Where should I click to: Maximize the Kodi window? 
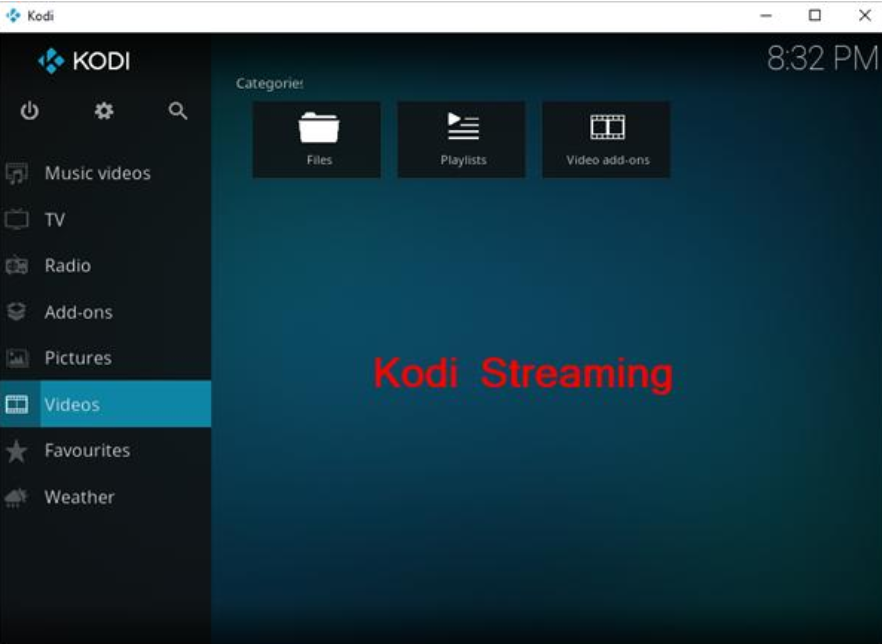tap(815, 15)
